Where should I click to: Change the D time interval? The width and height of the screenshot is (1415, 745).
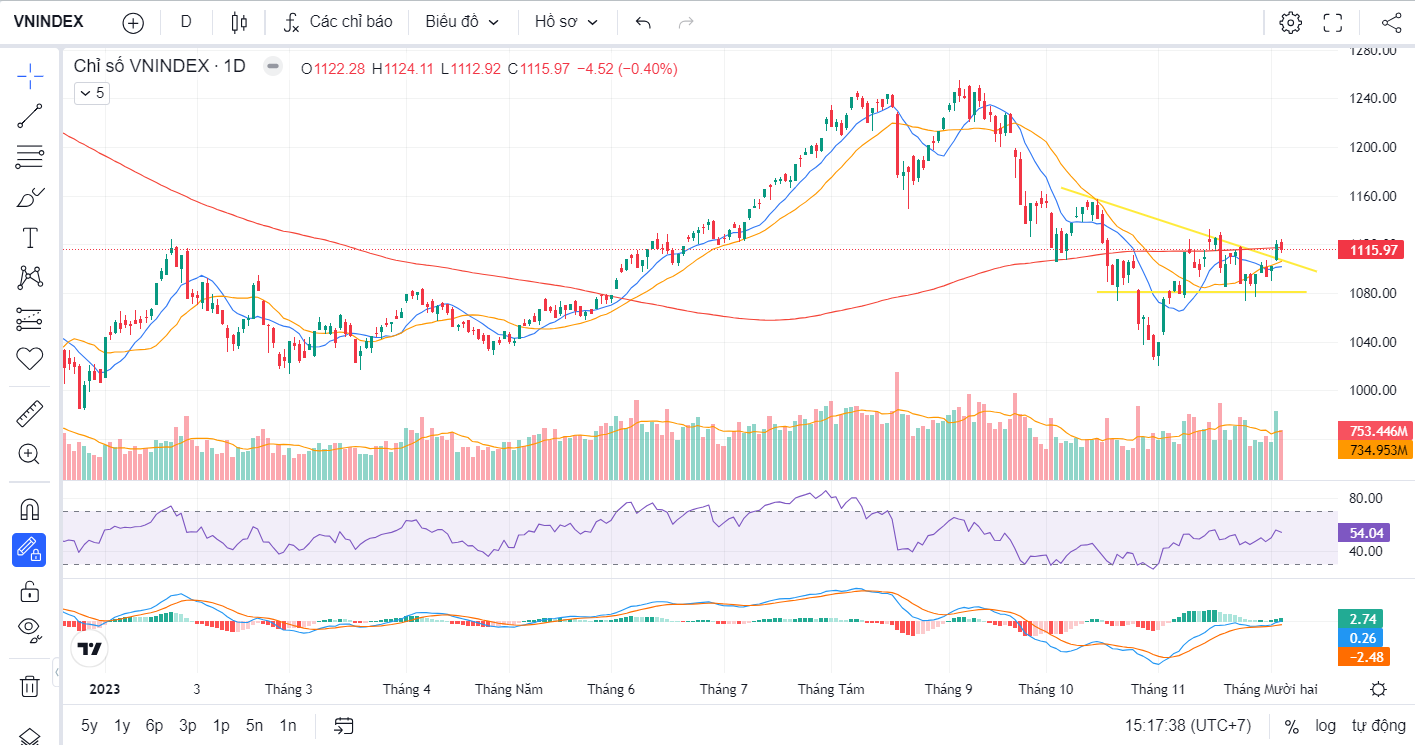coord(186,22)
